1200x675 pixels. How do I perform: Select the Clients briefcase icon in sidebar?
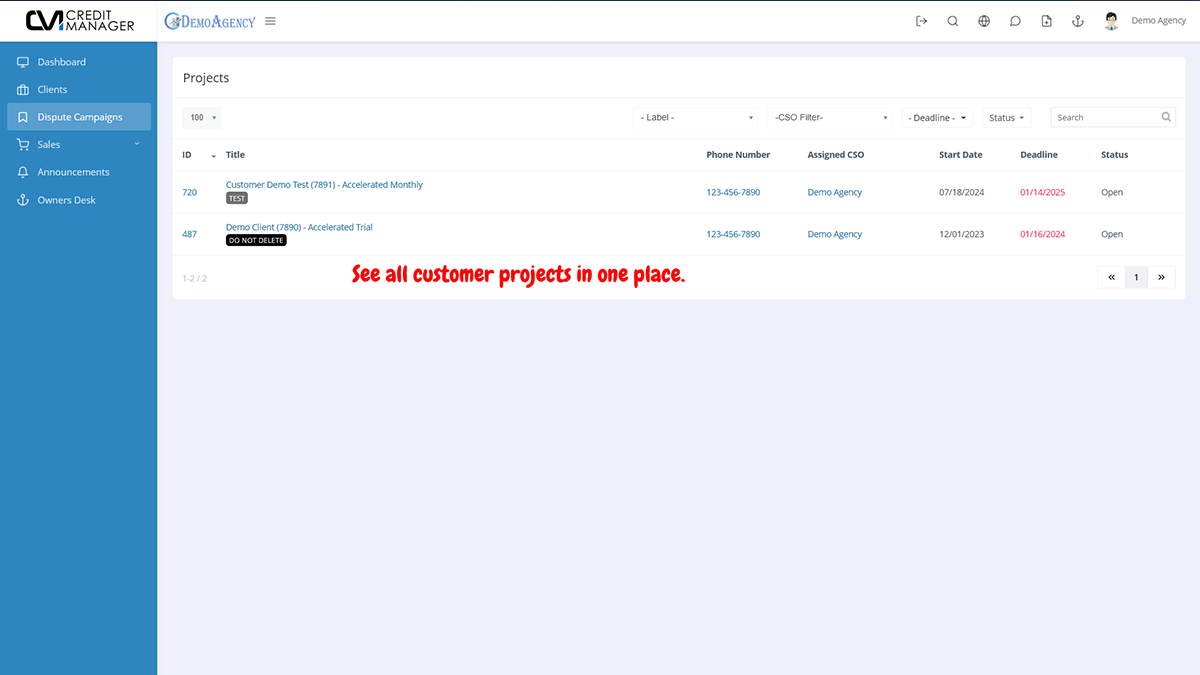(x=22, y=89)
